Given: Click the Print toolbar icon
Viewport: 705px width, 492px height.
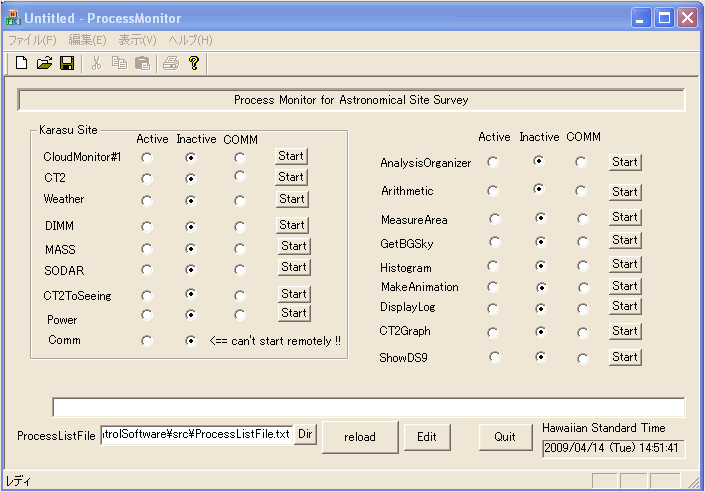Looking at the screenshot, I should (171, 63).
